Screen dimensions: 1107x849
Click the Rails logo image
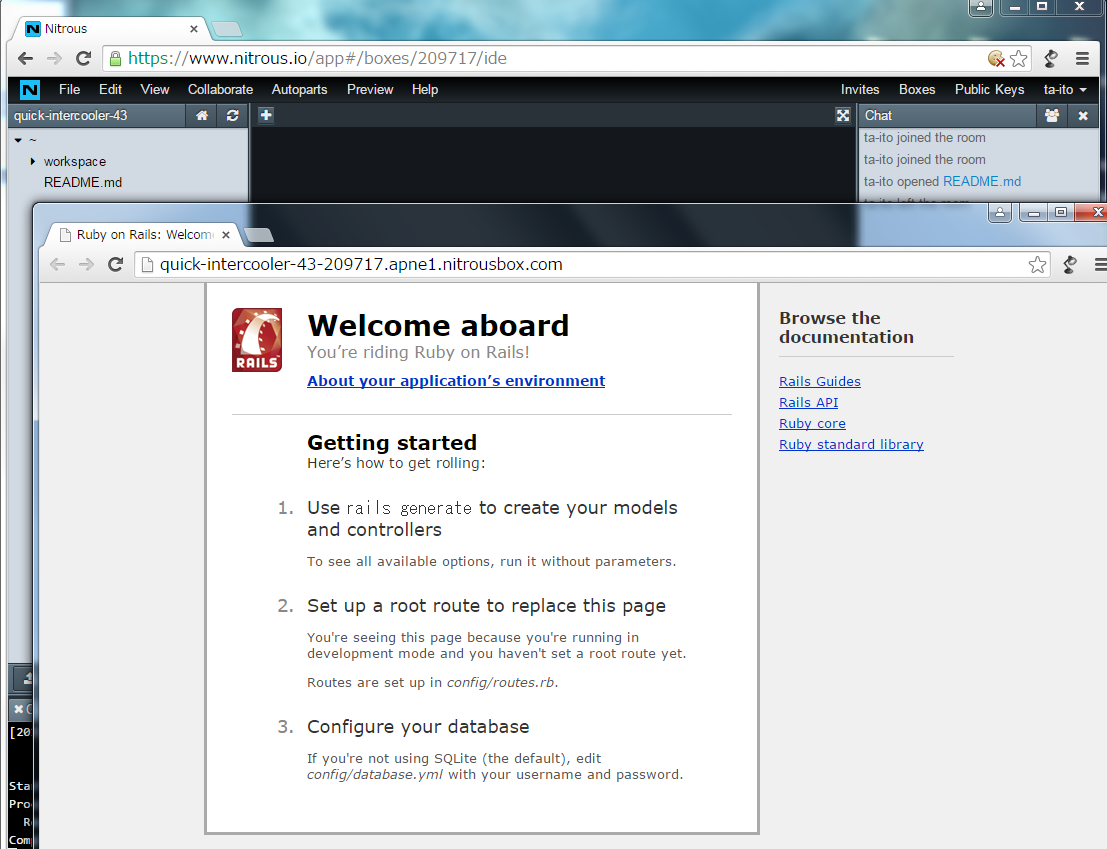tap(257, 339)
